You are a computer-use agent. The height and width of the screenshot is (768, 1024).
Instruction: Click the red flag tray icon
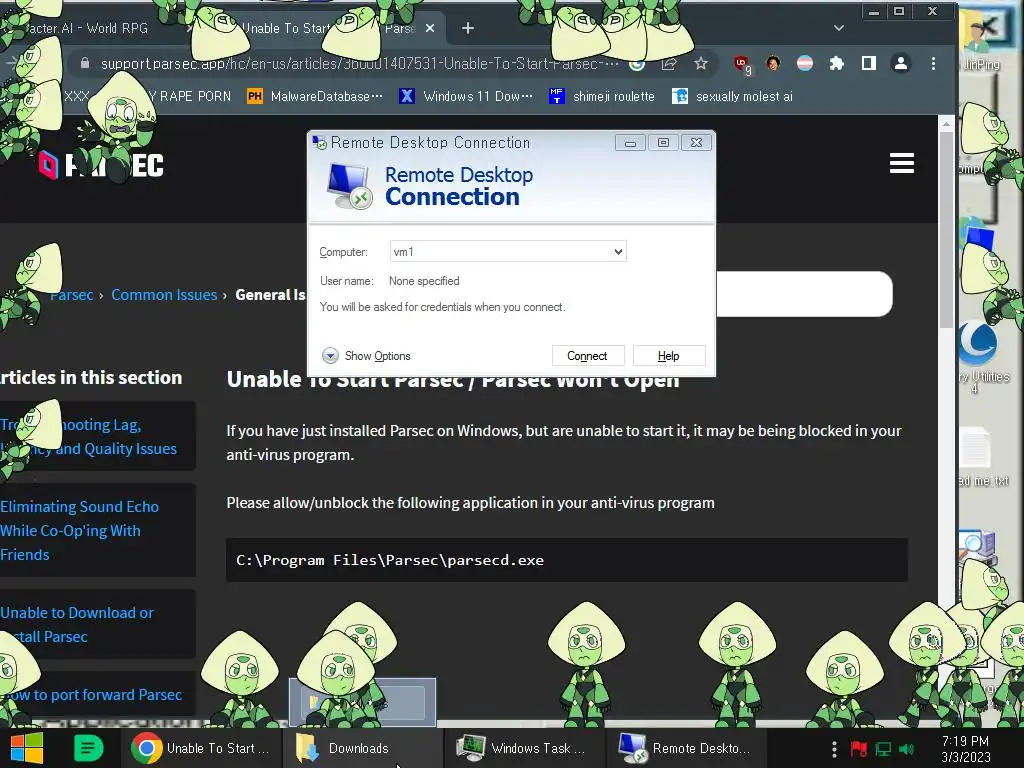pyautogui.click(x=859, y=749)
